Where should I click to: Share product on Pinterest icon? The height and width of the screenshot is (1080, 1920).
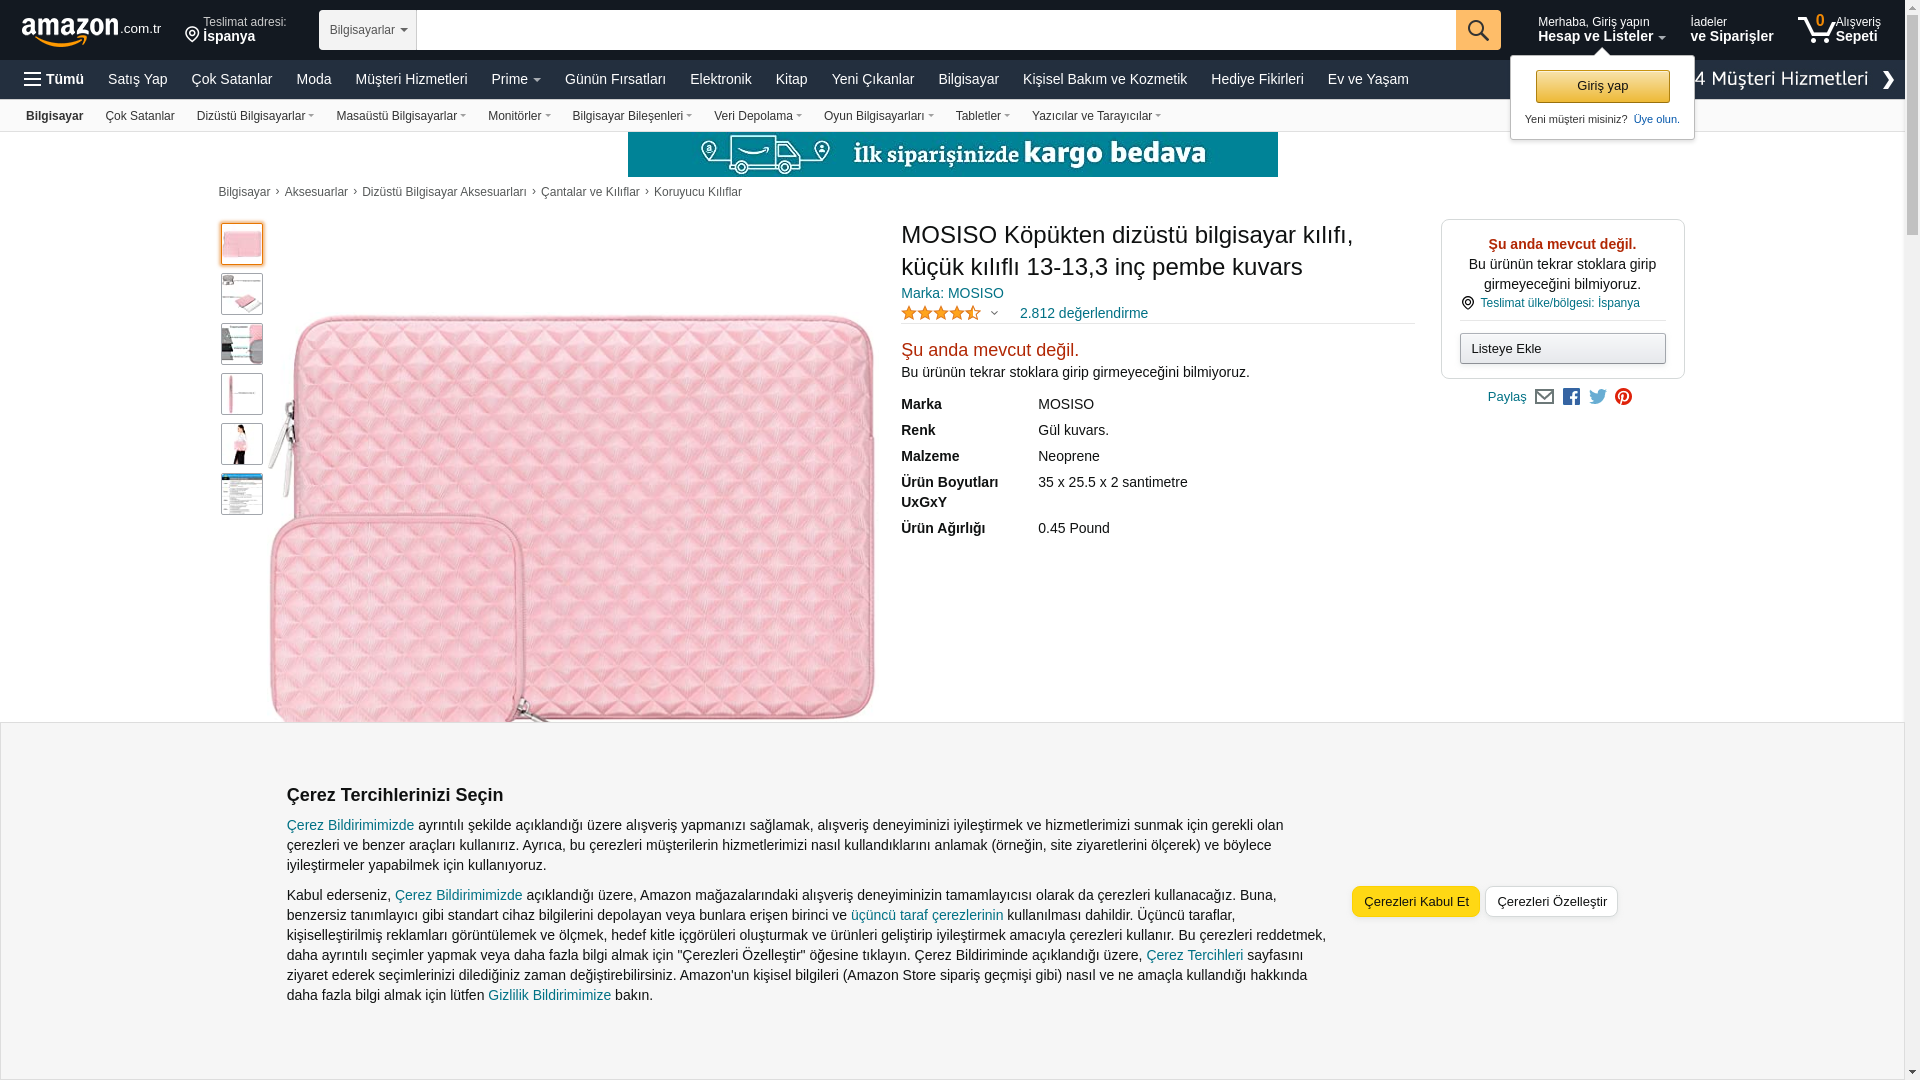click(1623, 397)
